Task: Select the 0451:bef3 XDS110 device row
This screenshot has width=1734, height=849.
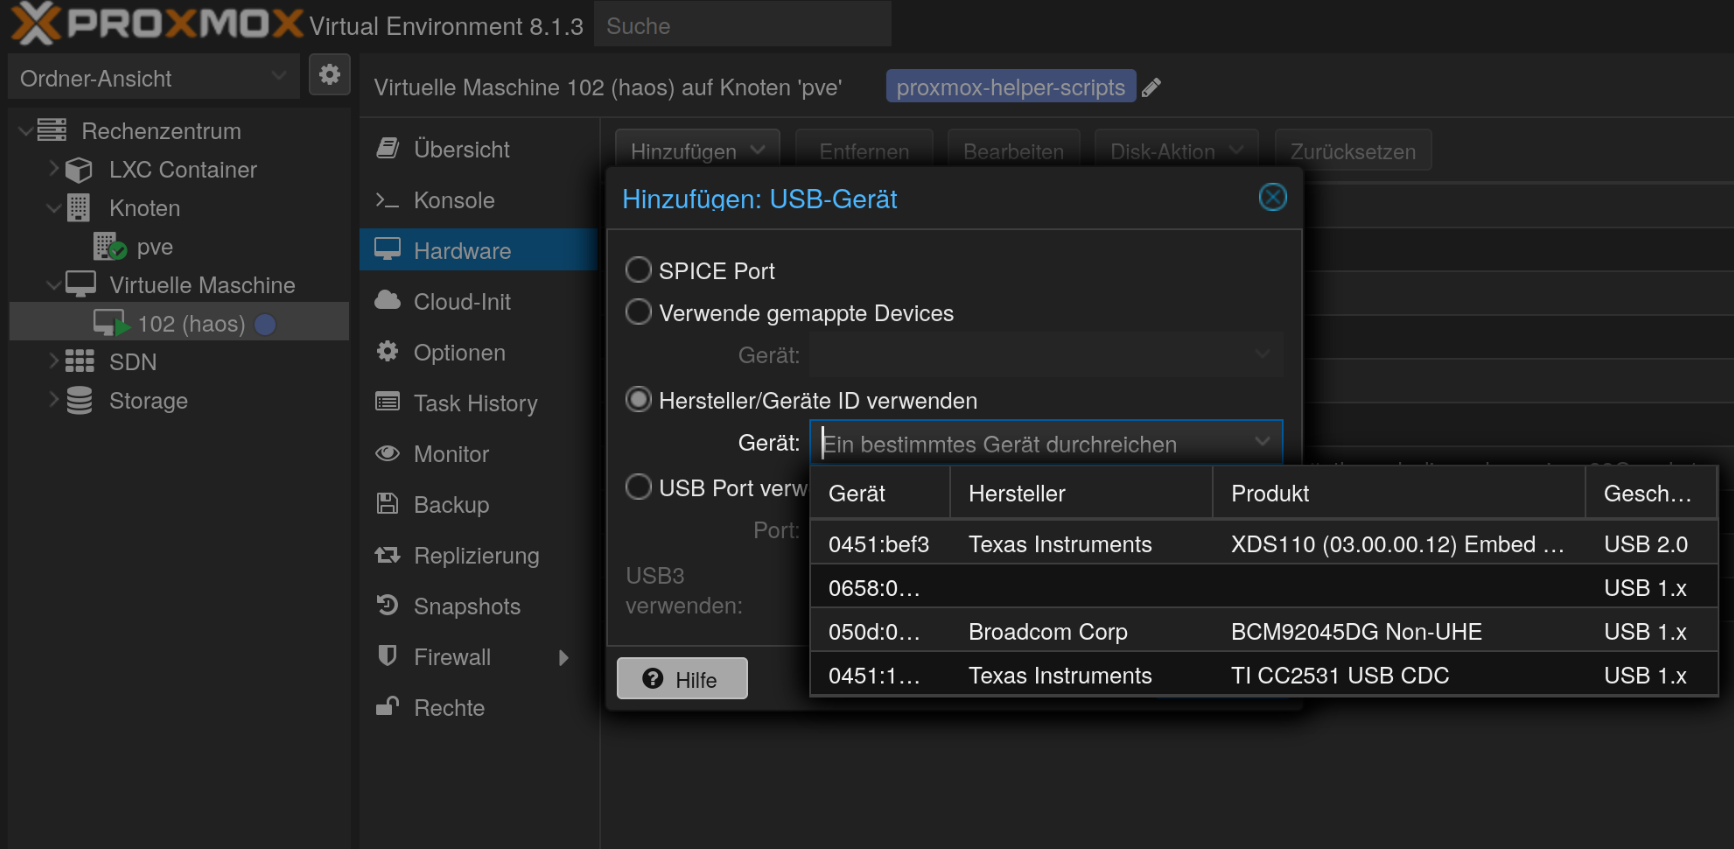Action: point(1263,544)
